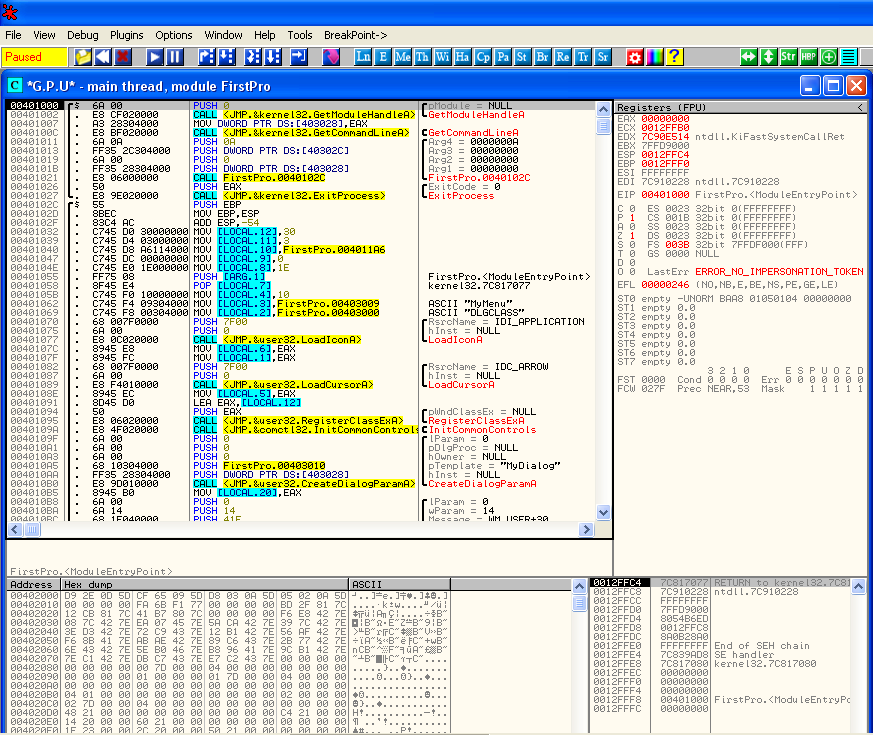Viewport: 873px width, 735px height.
Task: Open the rainbow appearance colors icon
Action: click(x=655, y=57)
